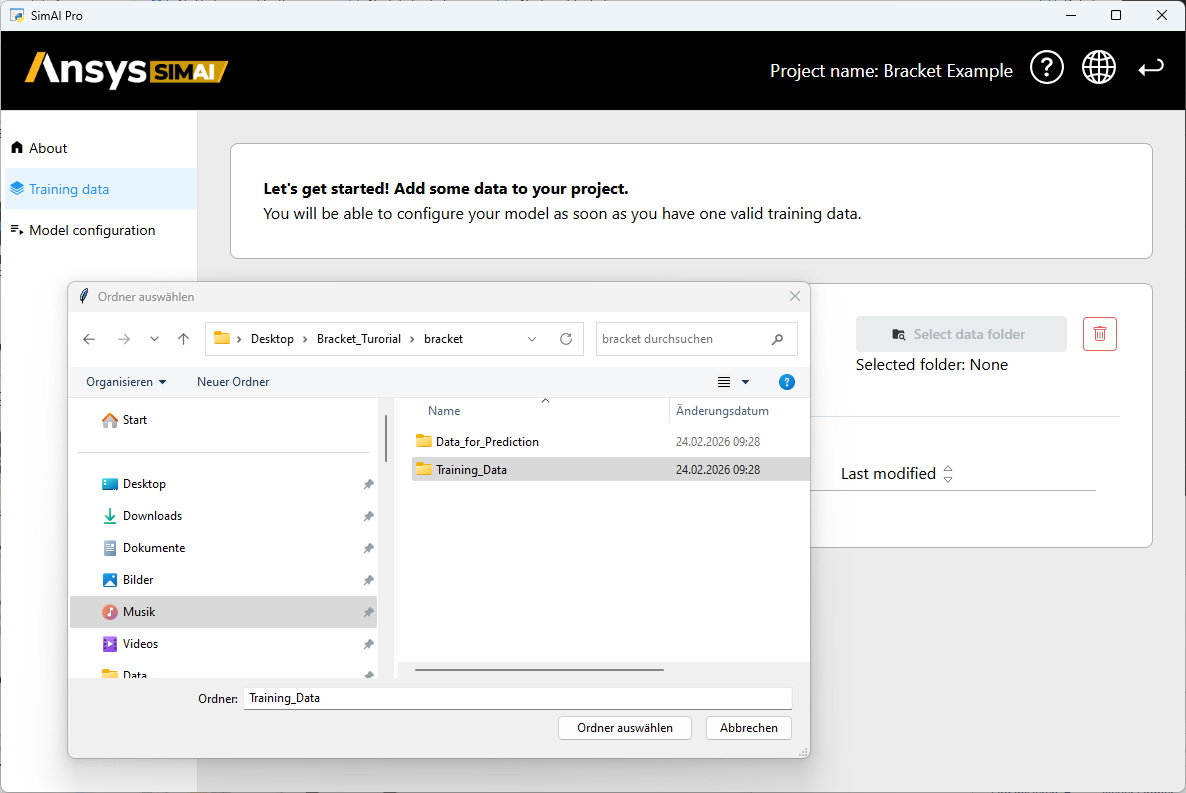Open the help question mark icon

[1046, 69]
